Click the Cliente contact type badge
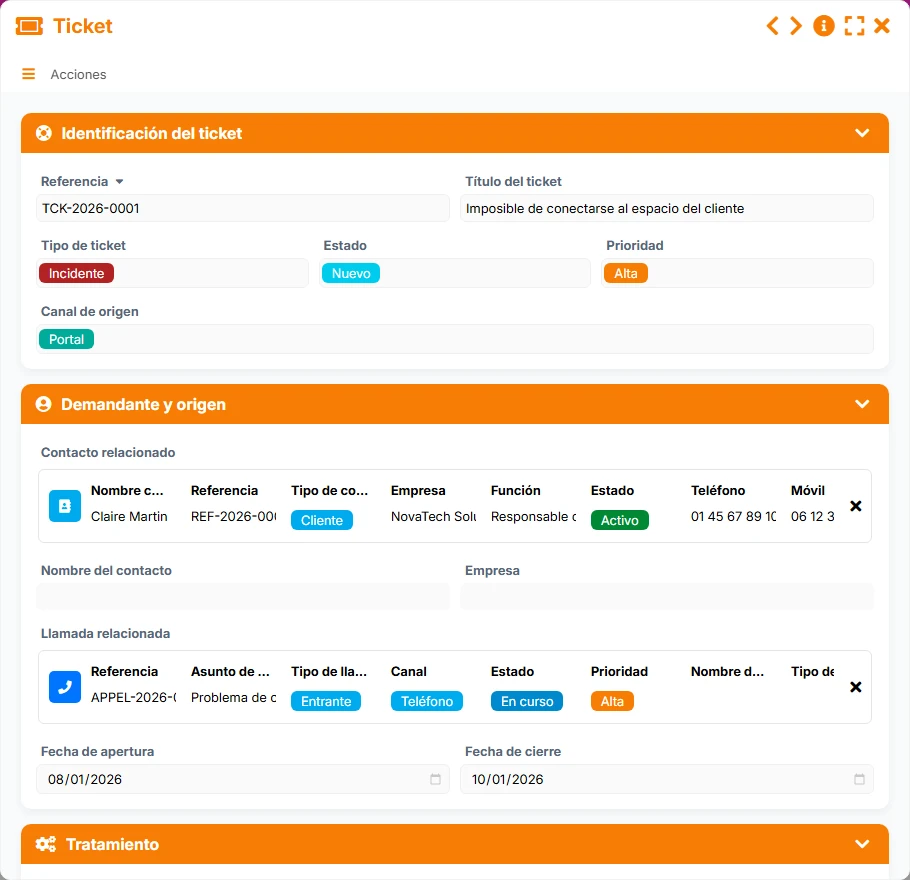The image size is (910, 880). tap(322, 520)
